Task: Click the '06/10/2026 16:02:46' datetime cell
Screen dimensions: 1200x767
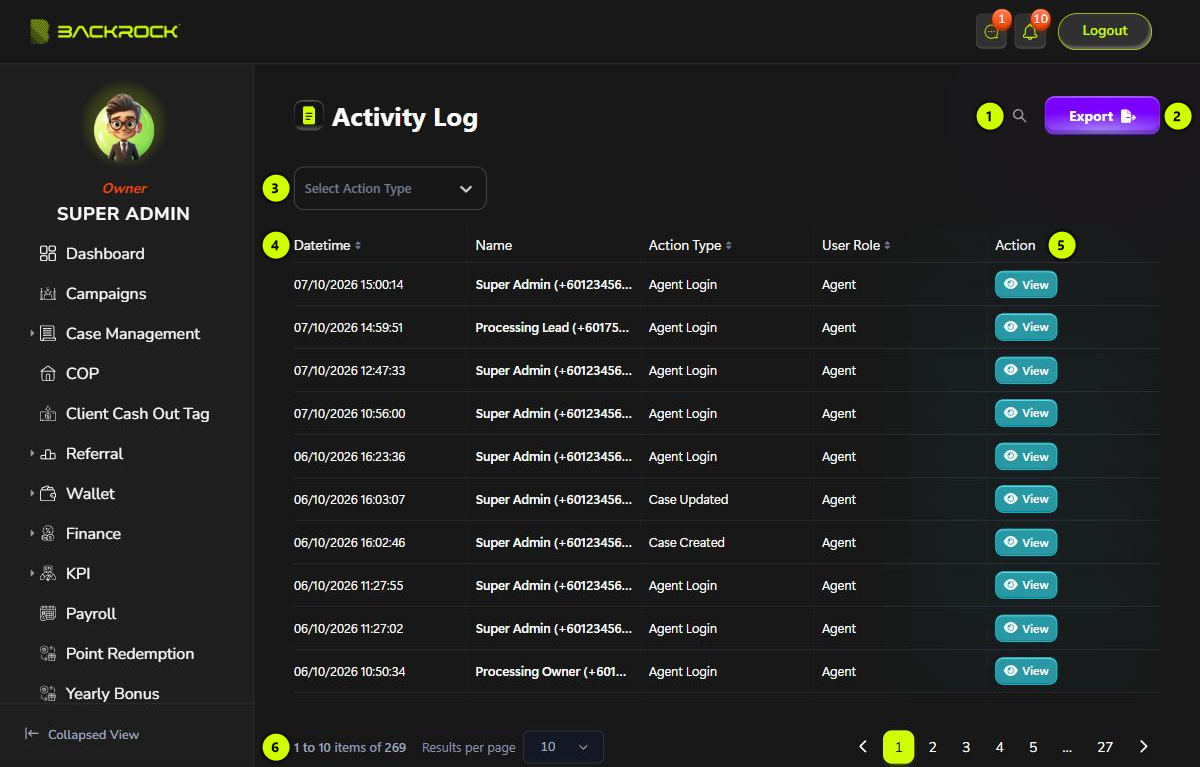Action: 349,543
